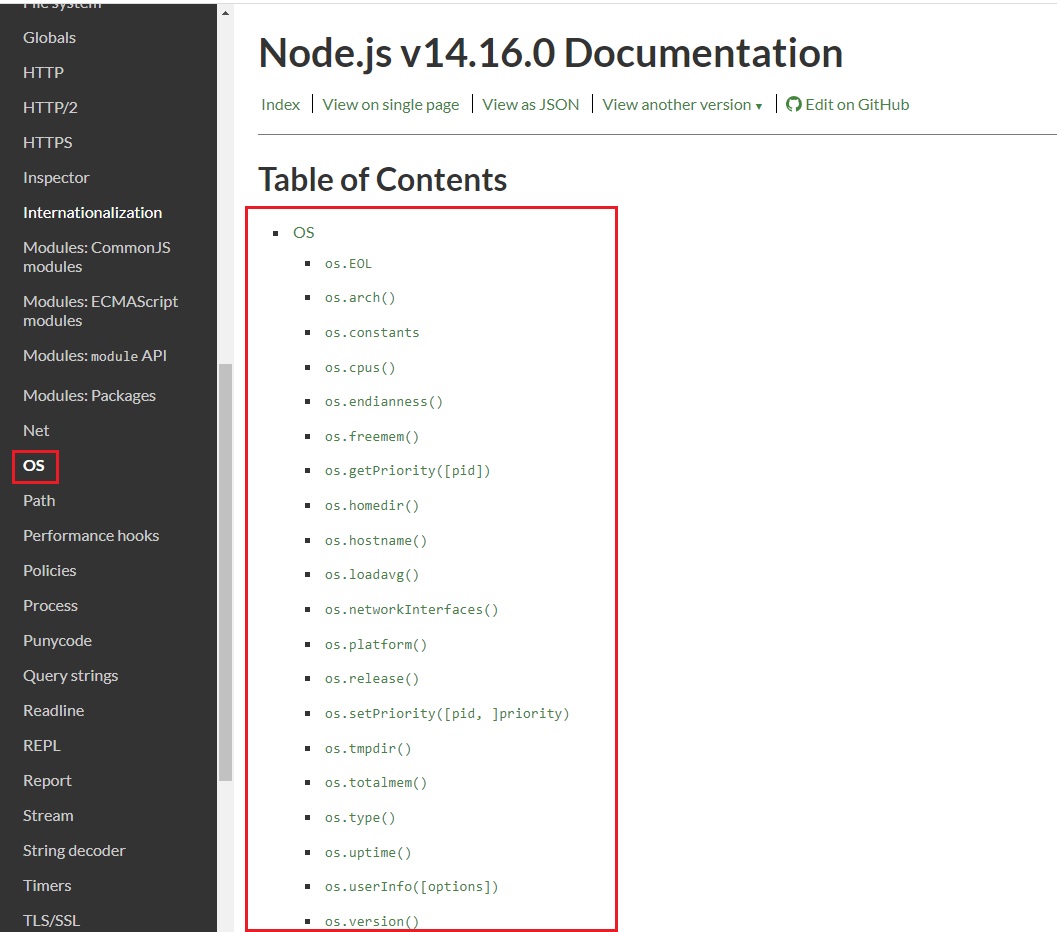Select HTTP/2 in the sidebar
This screenshot has height=932, width=1057.
pos(50,108)
